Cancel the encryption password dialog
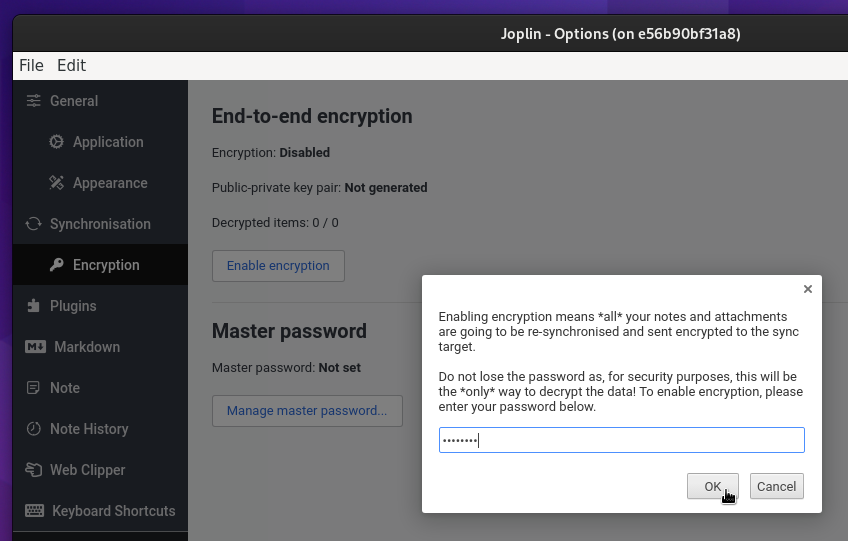 coord(777,486)
